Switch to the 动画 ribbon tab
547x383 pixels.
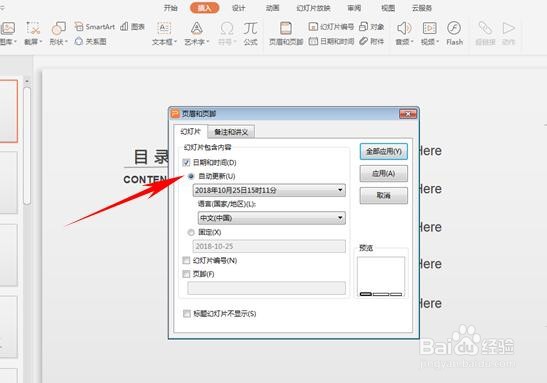pos(272,8)
